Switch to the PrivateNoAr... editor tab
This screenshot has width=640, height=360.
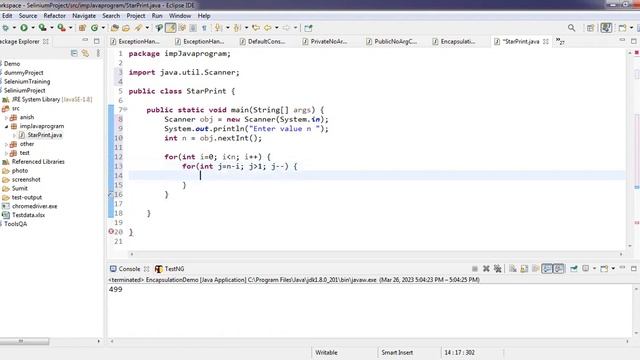coord(325,41)
